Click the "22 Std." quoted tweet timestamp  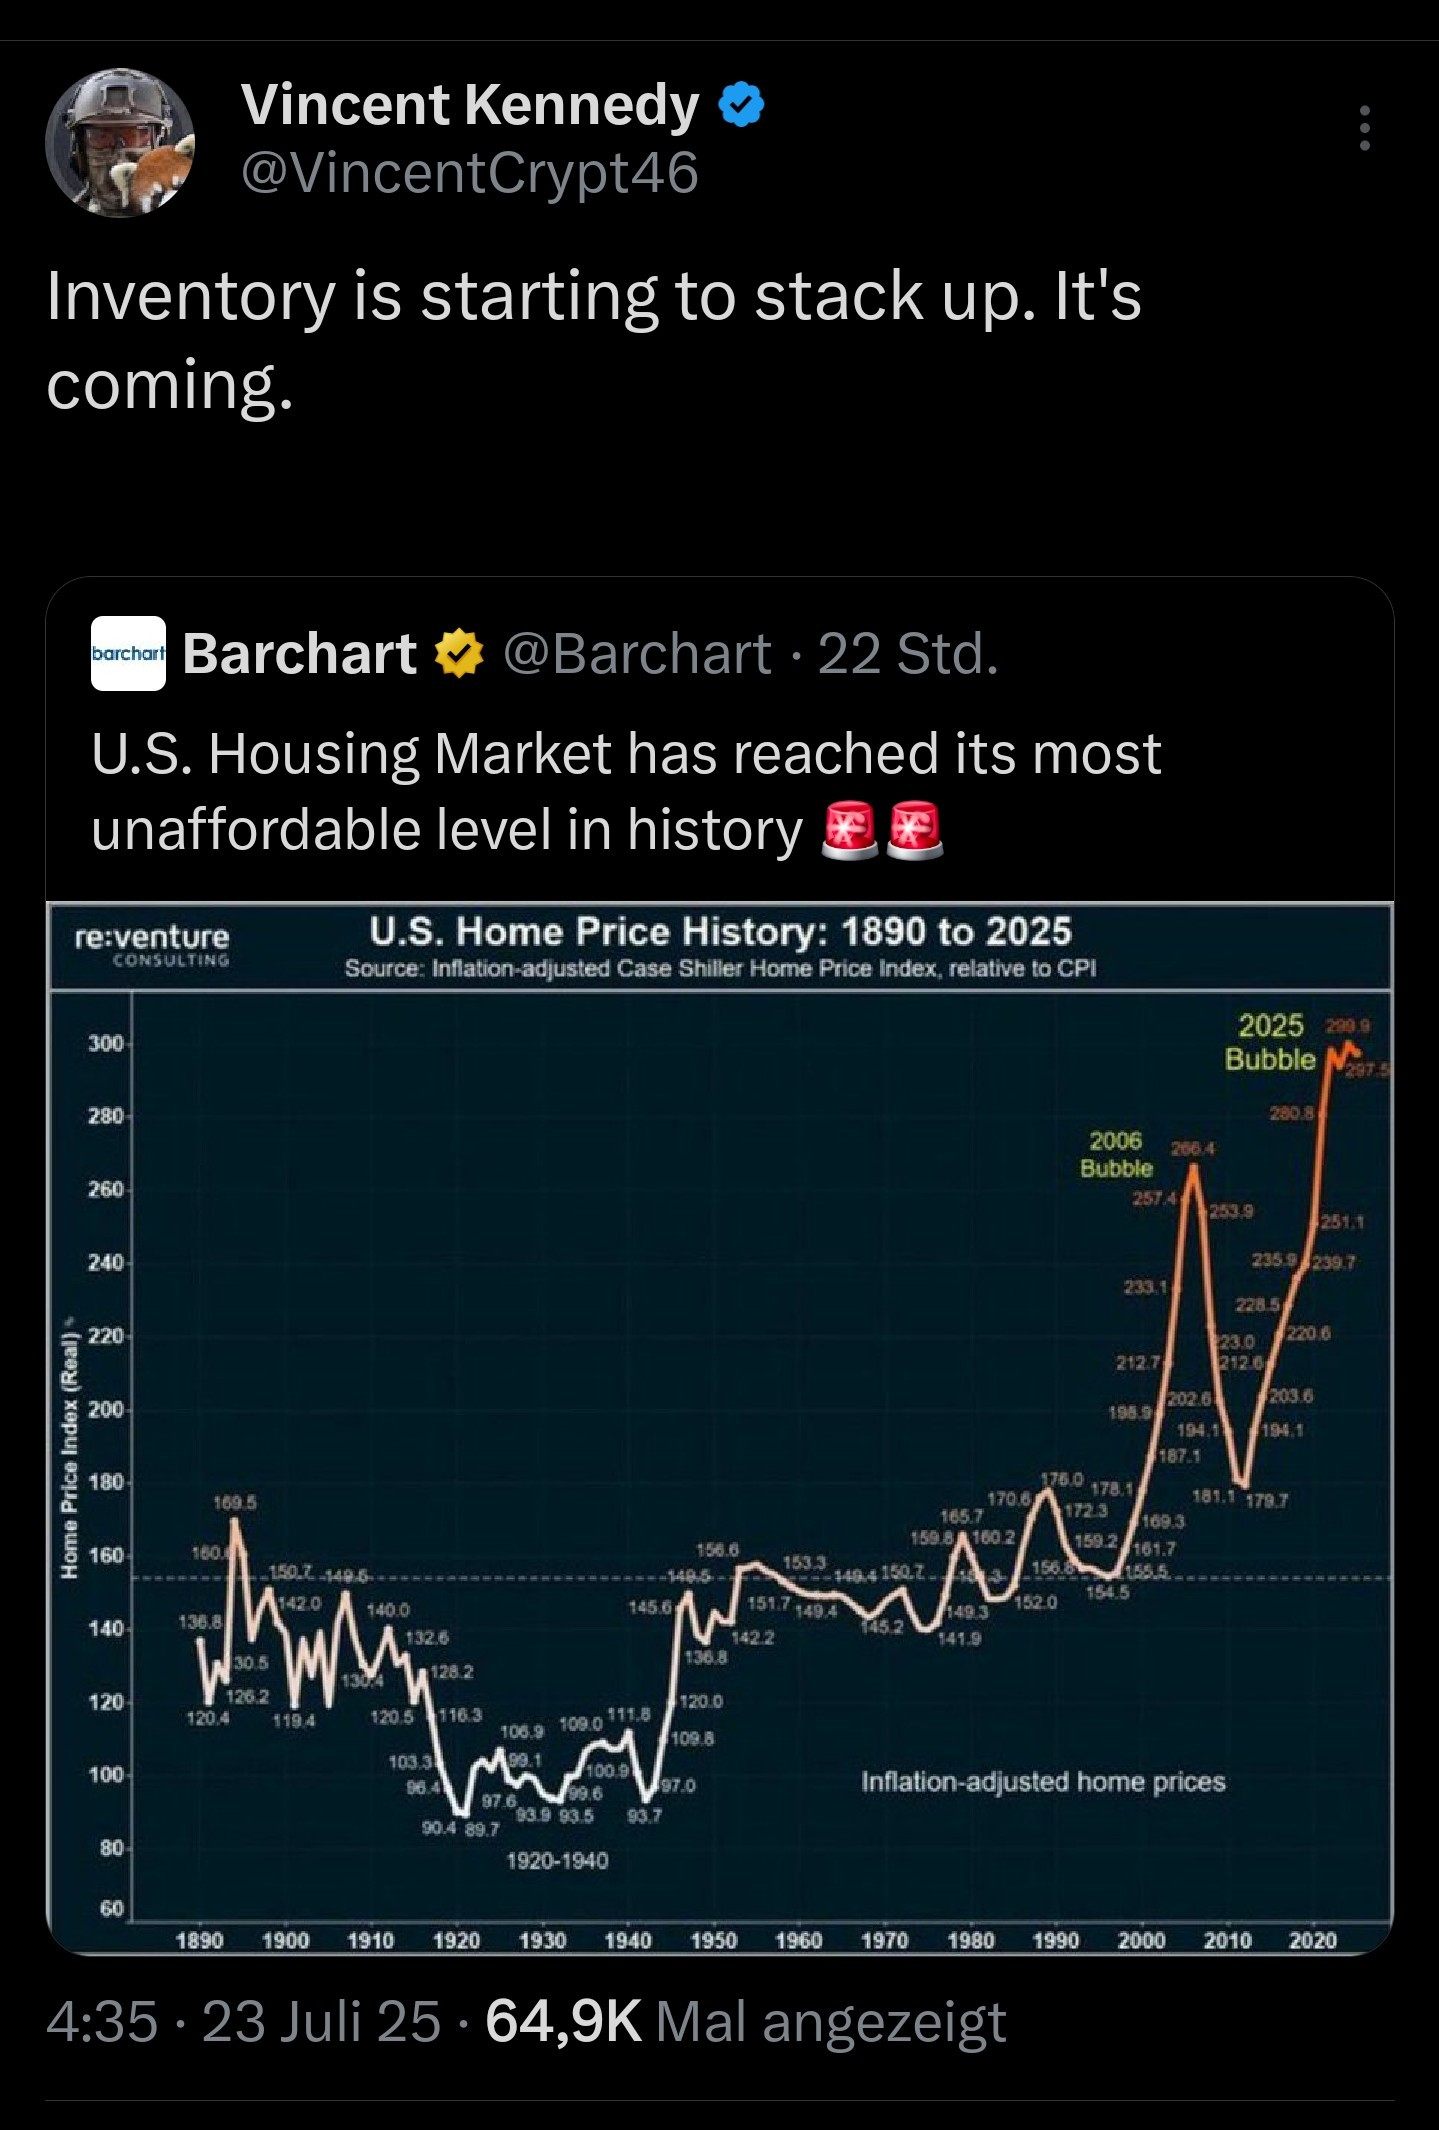[908, 654]
